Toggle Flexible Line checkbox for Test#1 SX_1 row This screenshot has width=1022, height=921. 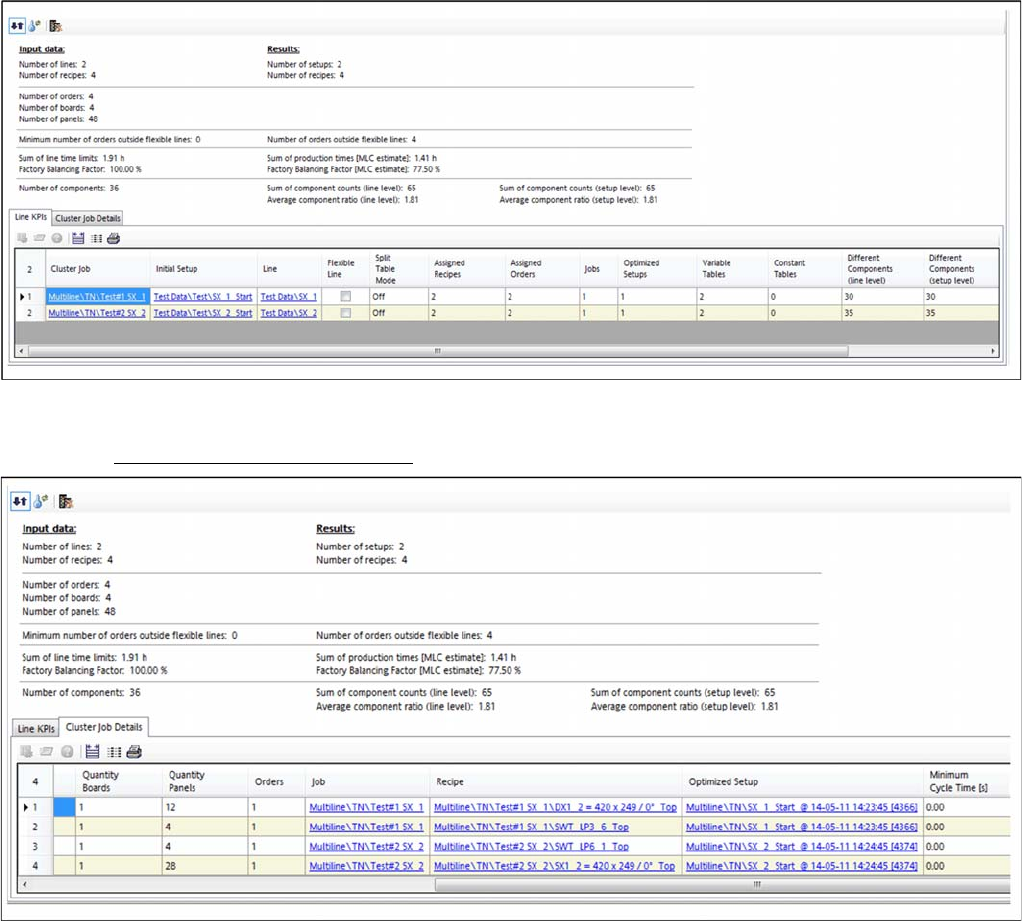pos(345,297)
